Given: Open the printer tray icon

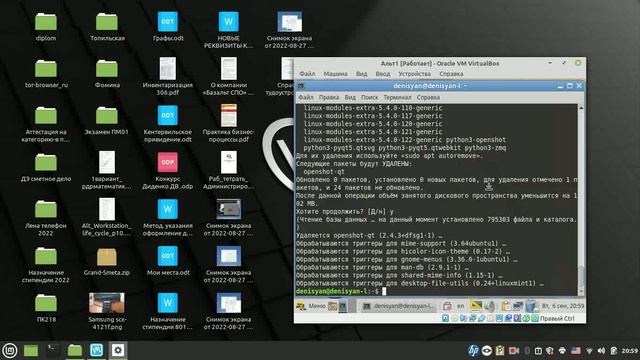Looking at the screenshot, I should click(562, 350).
